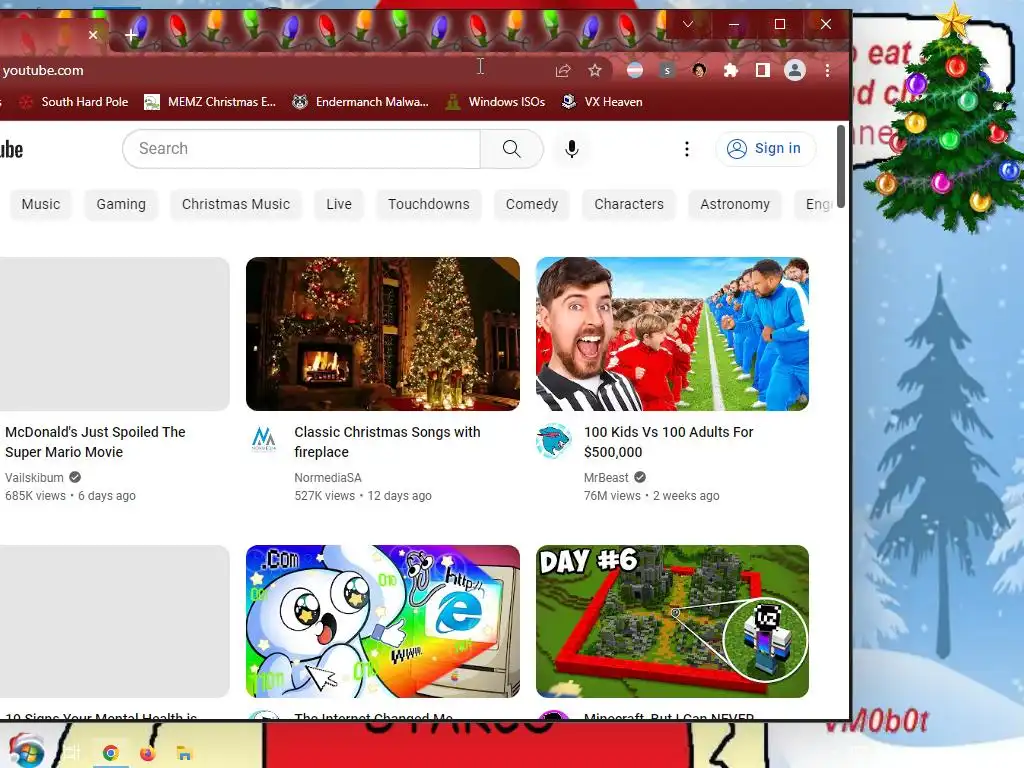Viewport: 1024px width, 768px height.
Task: Open the striped flag extension icon
Action: point(635,71)
